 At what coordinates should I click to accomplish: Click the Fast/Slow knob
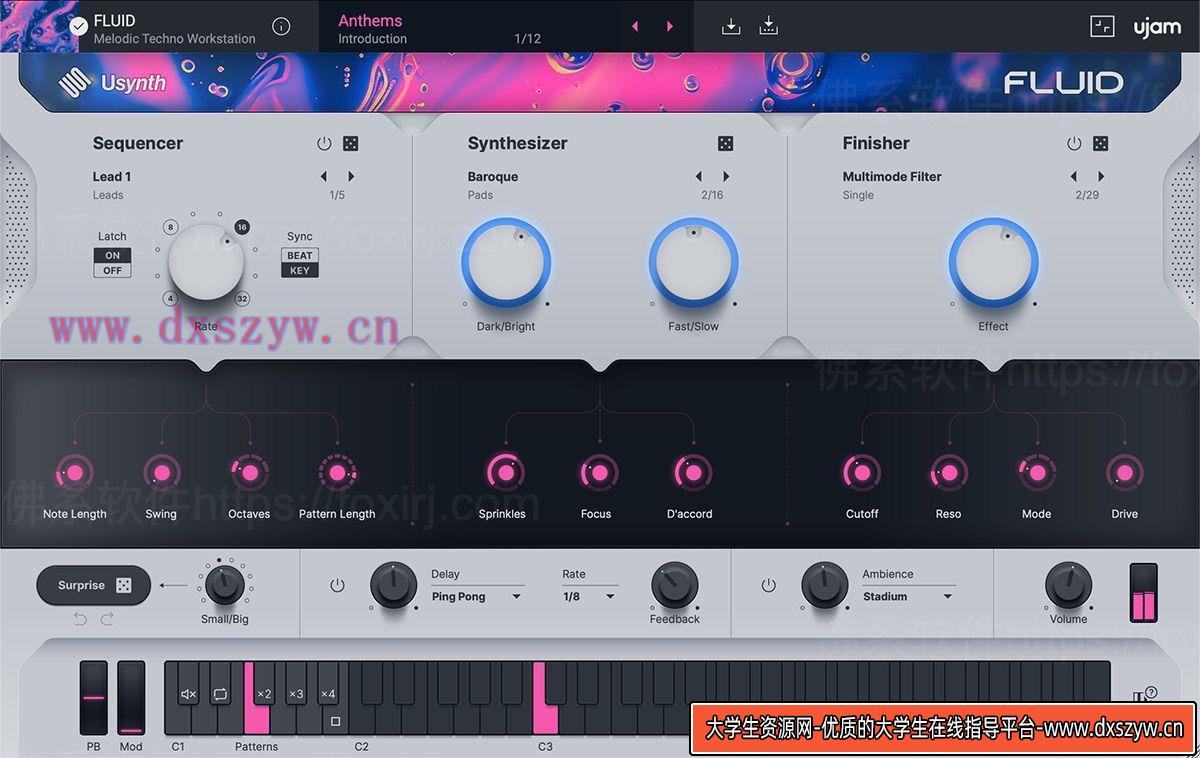coord(693,263)
